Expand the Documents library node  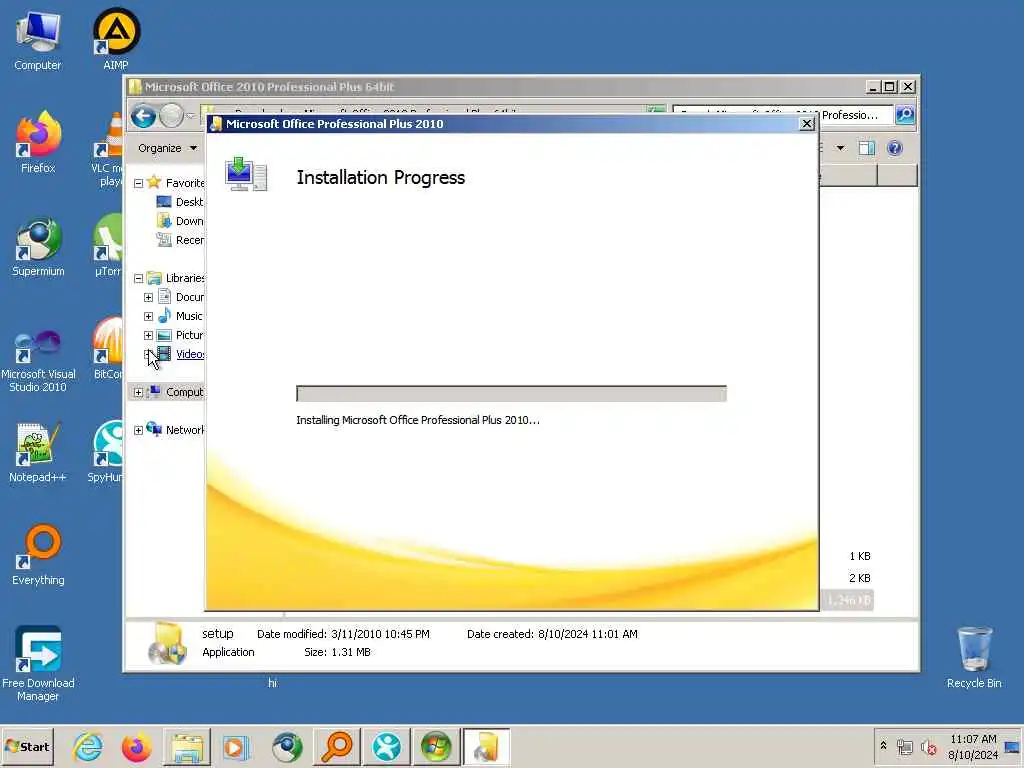coord(148,297)
